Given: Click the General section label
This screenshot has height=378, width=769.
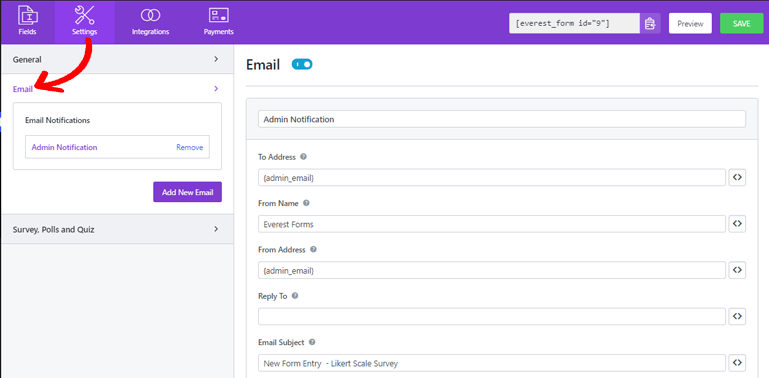Looking at the screenshot, I should click(x=27, y=59).
